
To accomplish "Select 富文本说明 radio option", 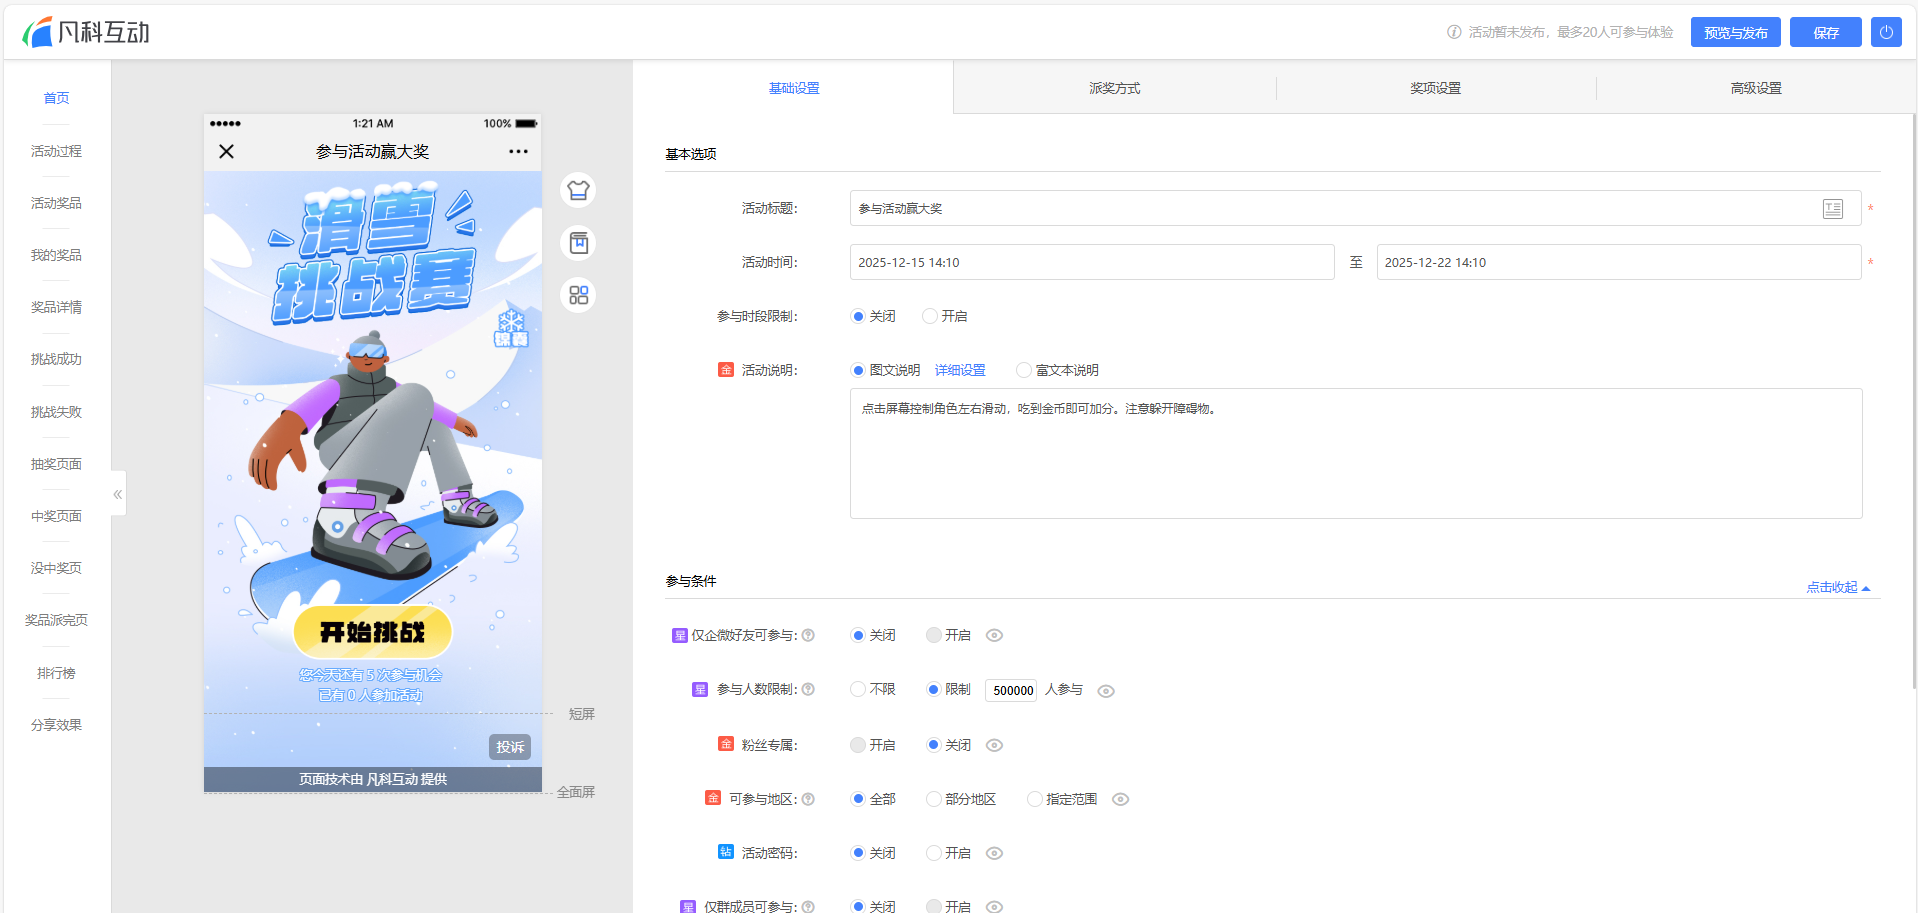I will tap(1024, 370).
